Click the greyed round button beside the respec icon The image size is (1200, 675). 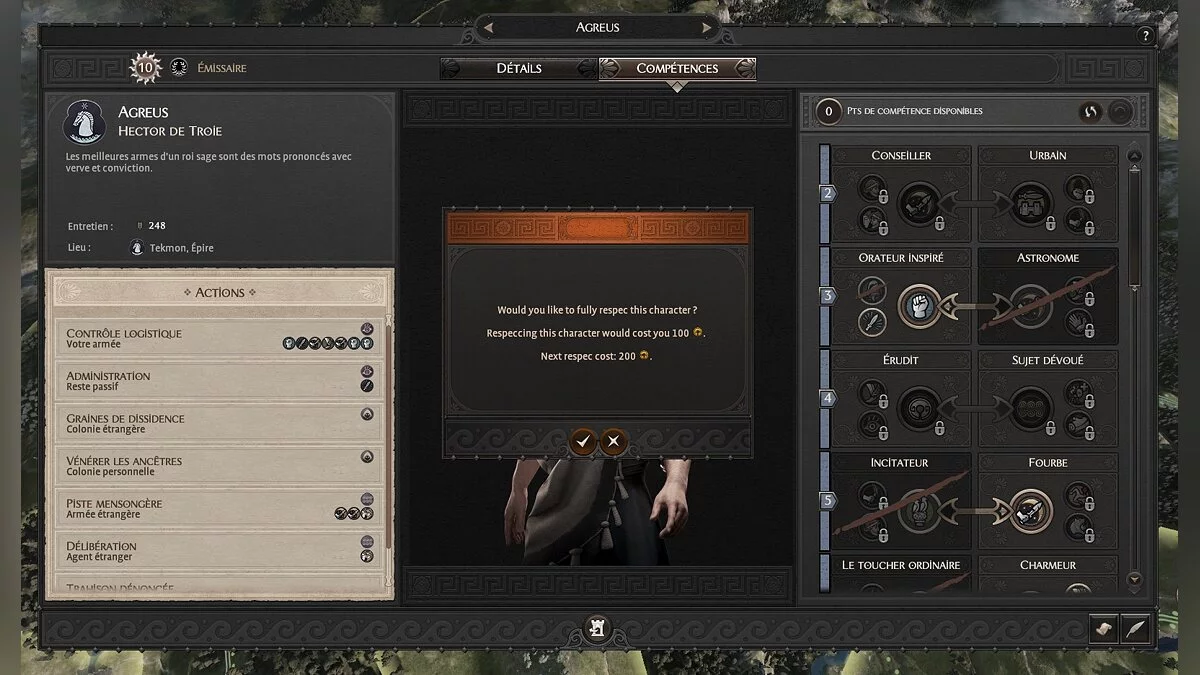click(x=1120, y=112)
